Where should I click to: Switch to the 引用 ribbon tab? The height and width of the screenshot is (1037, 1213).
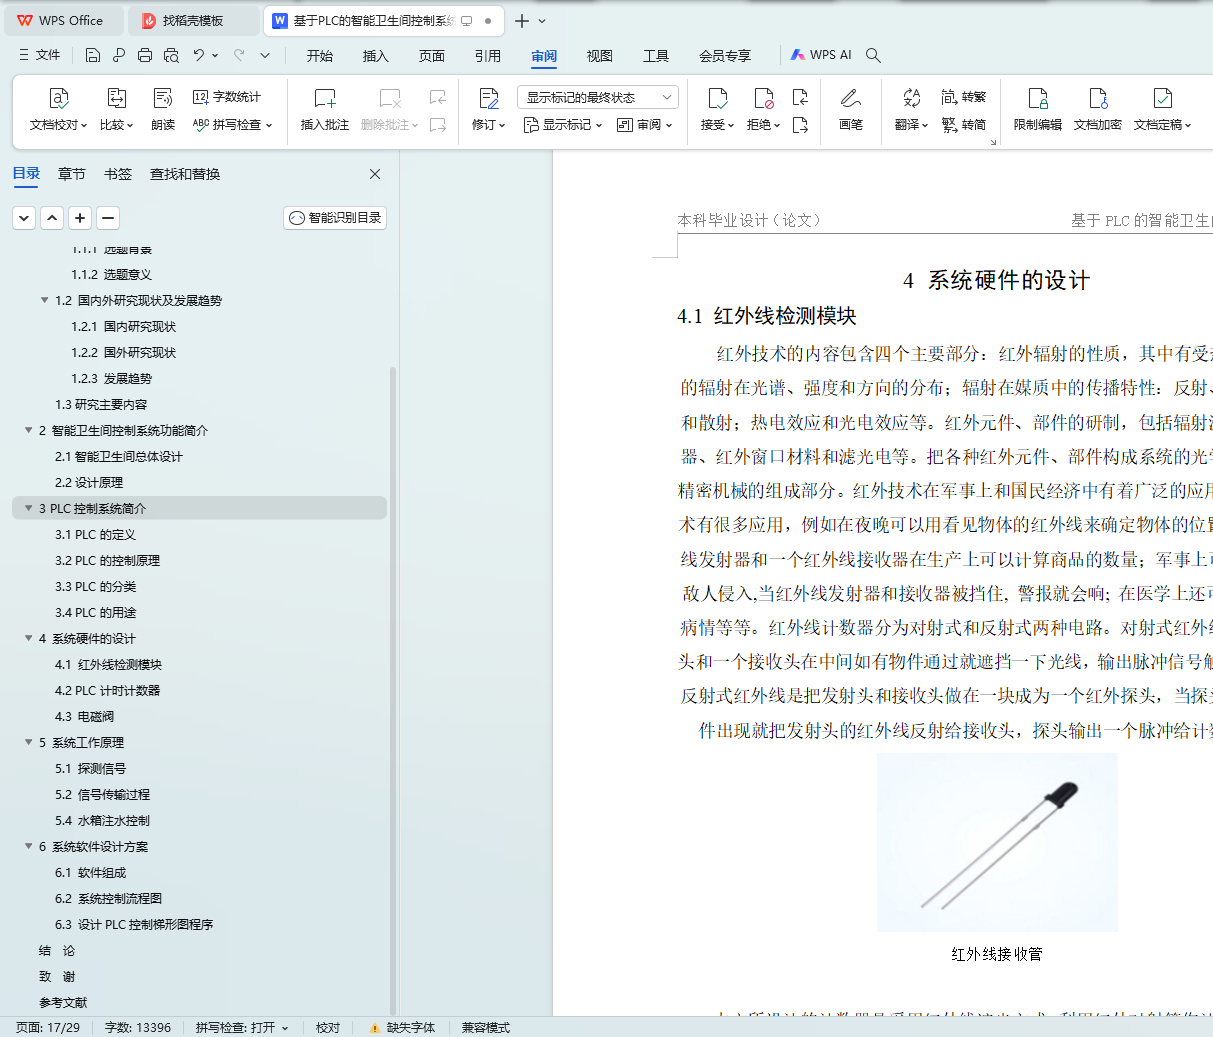coord(488,56)
